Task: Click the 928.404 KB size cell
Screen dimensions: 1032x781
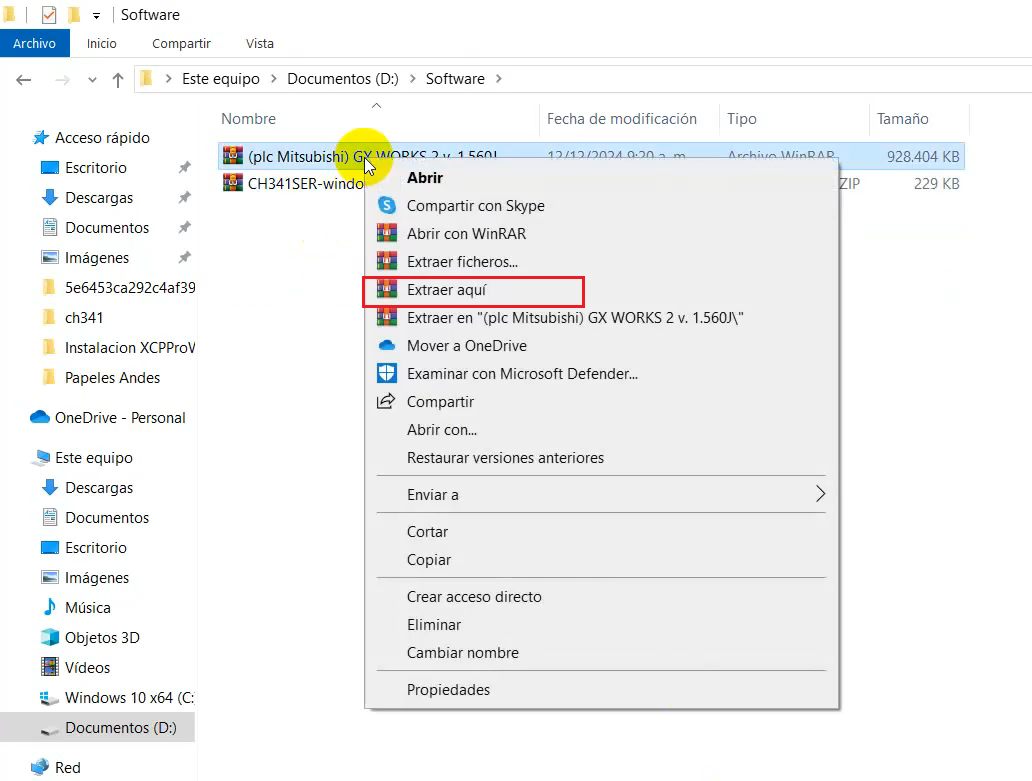Action: (923, 157)
